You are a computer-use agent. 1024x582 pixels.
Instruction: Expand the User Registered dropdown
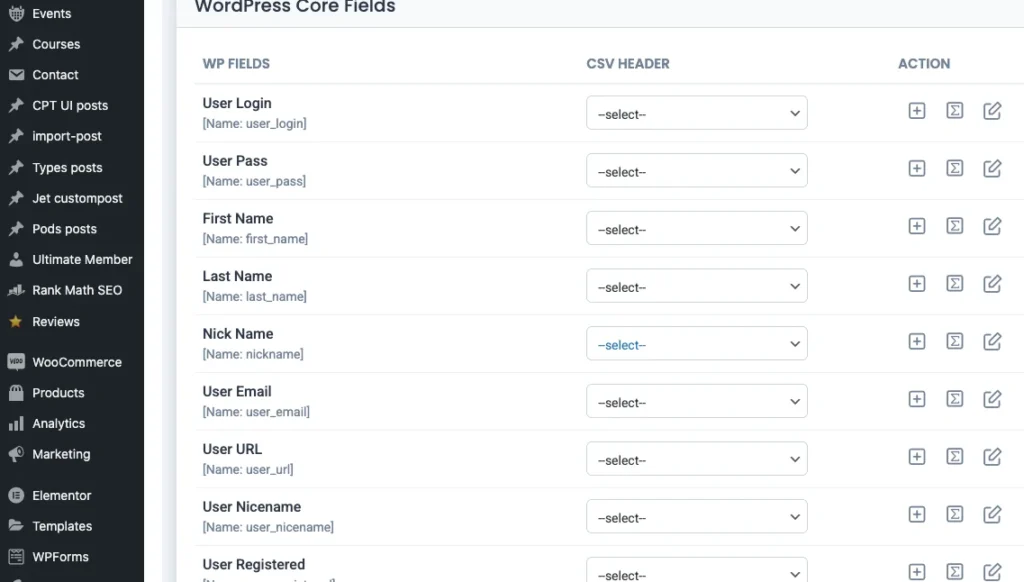tap(696, 571)
